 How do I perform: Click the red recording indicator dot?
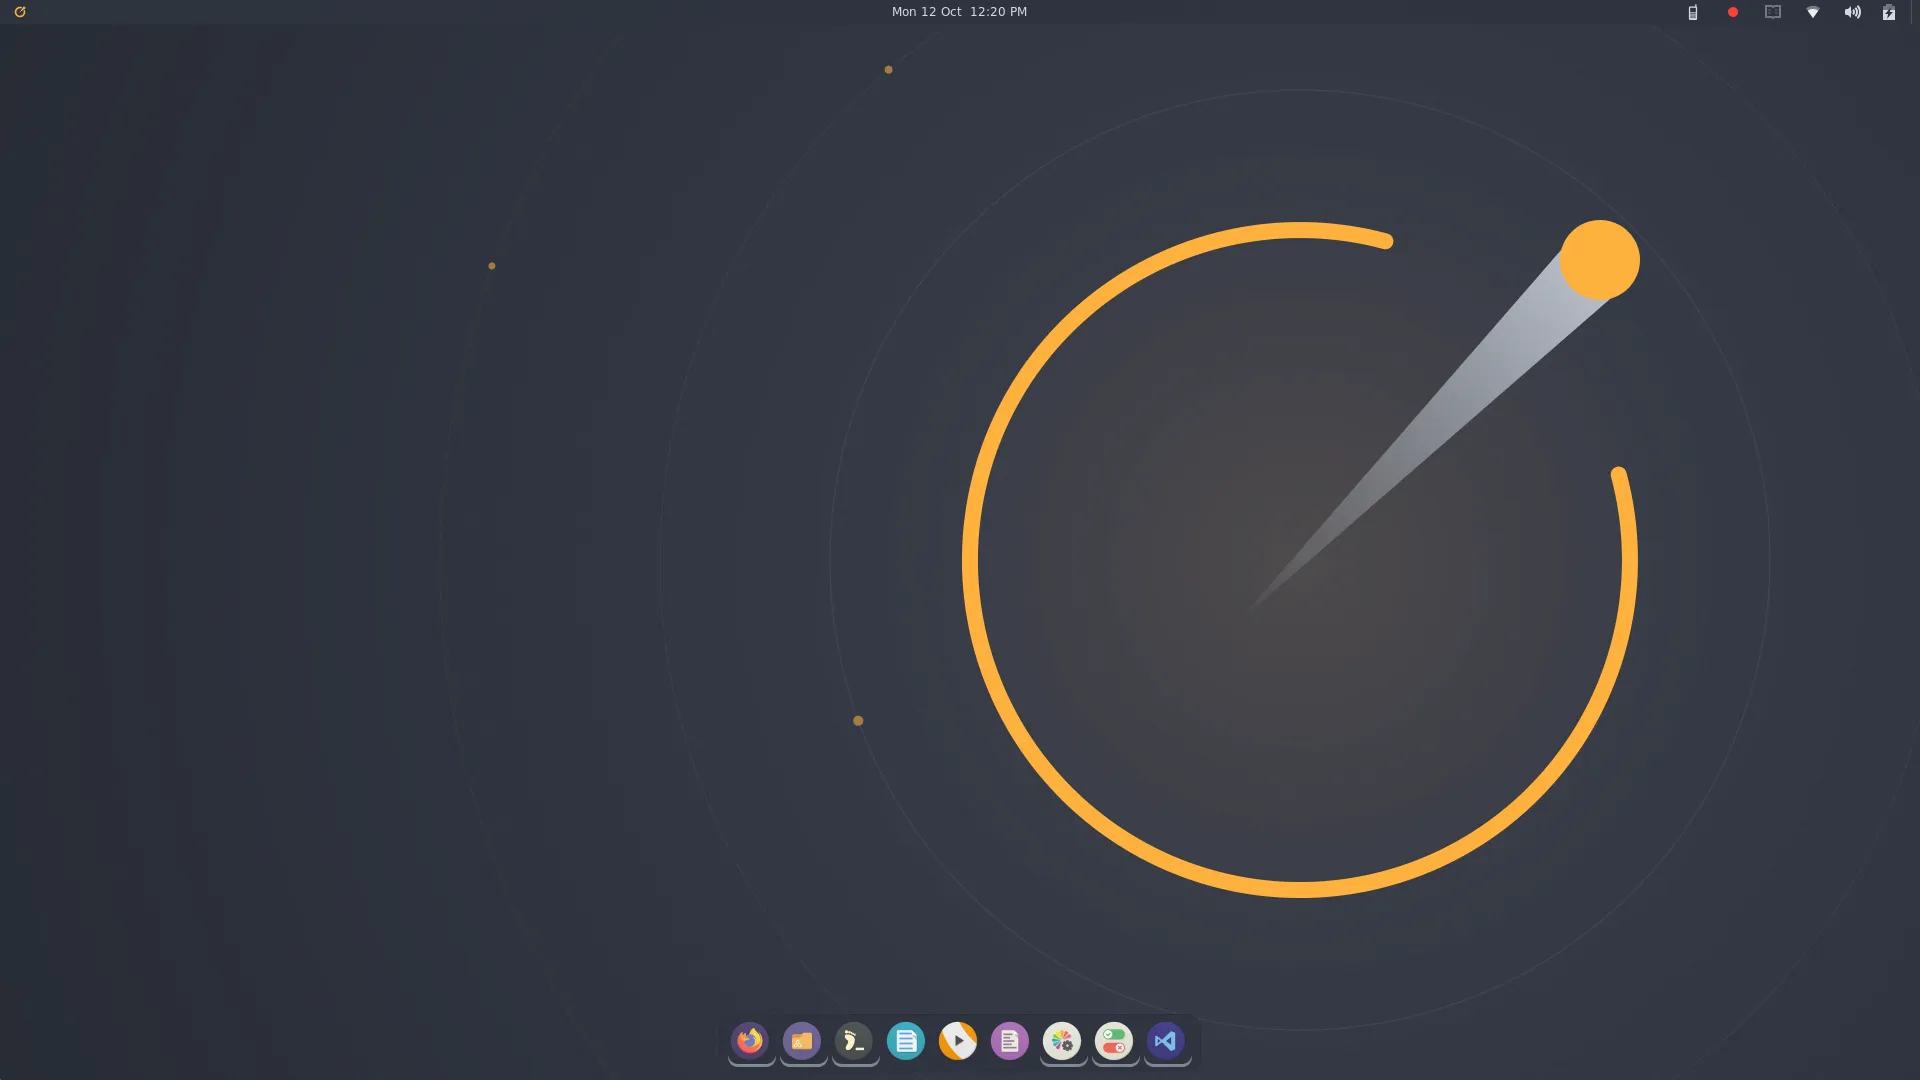point(1733,12)
